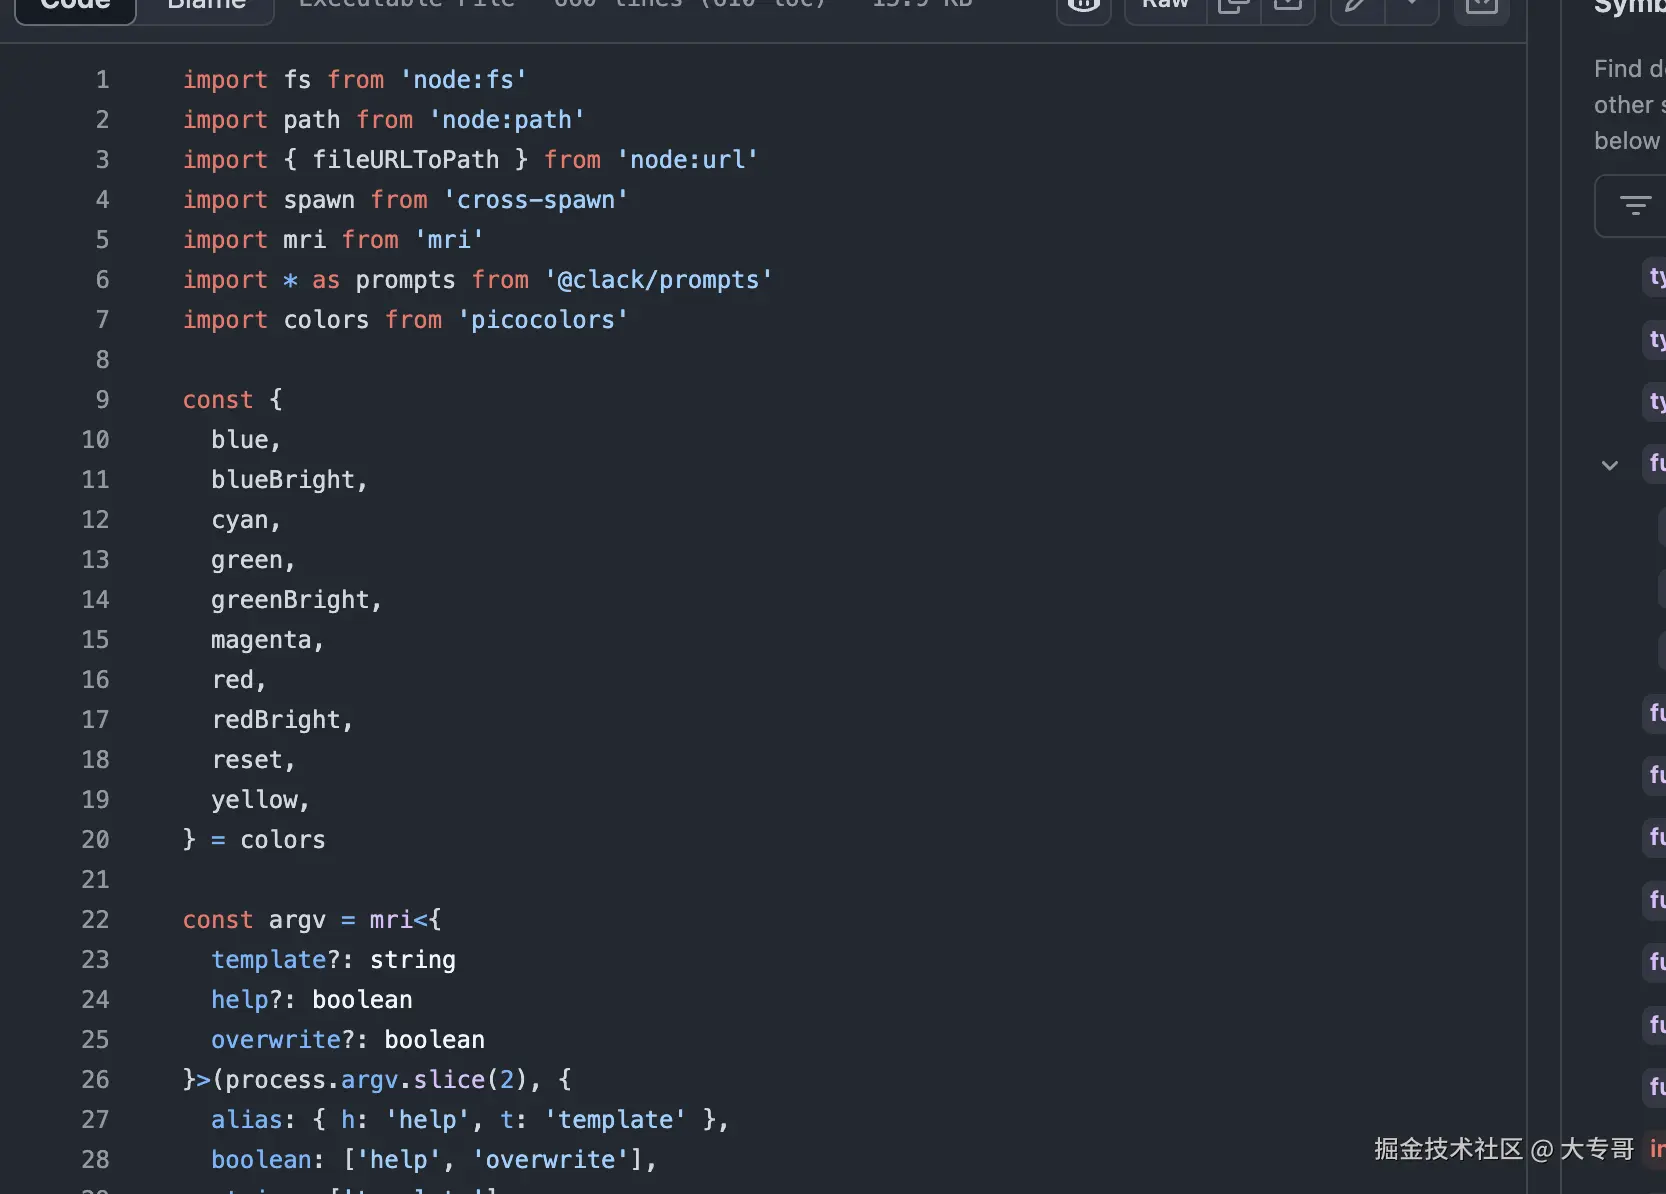Click argv constant name on line 22
1666x1194 pixels.
coord(297,920)
